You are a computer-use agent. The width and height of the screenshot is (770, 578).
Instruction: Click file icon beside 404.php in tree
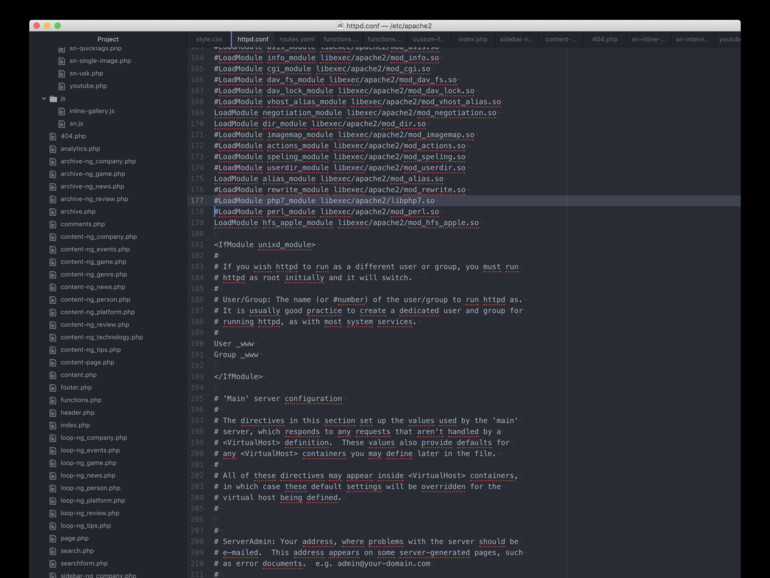pos(53,137)
